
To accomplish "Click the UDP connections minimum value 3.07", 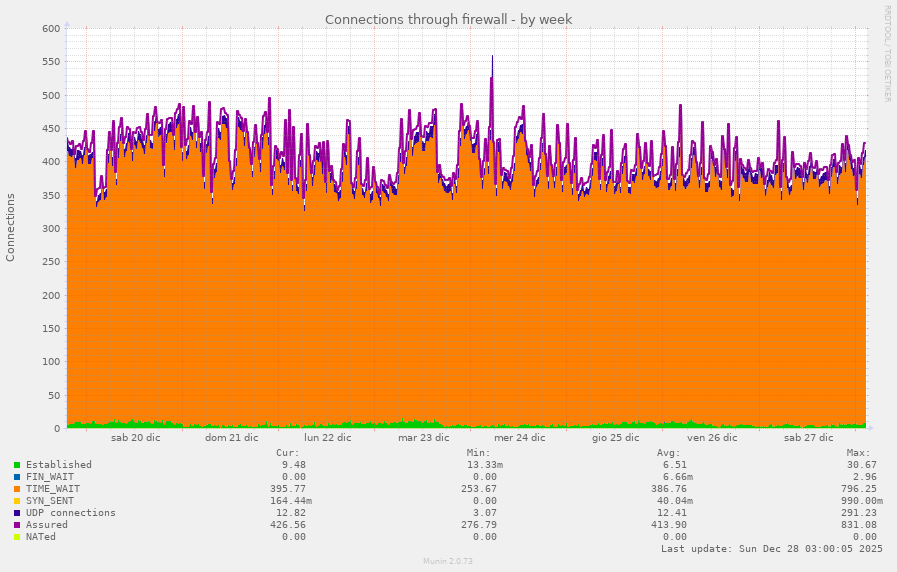I will coord(485,513).
